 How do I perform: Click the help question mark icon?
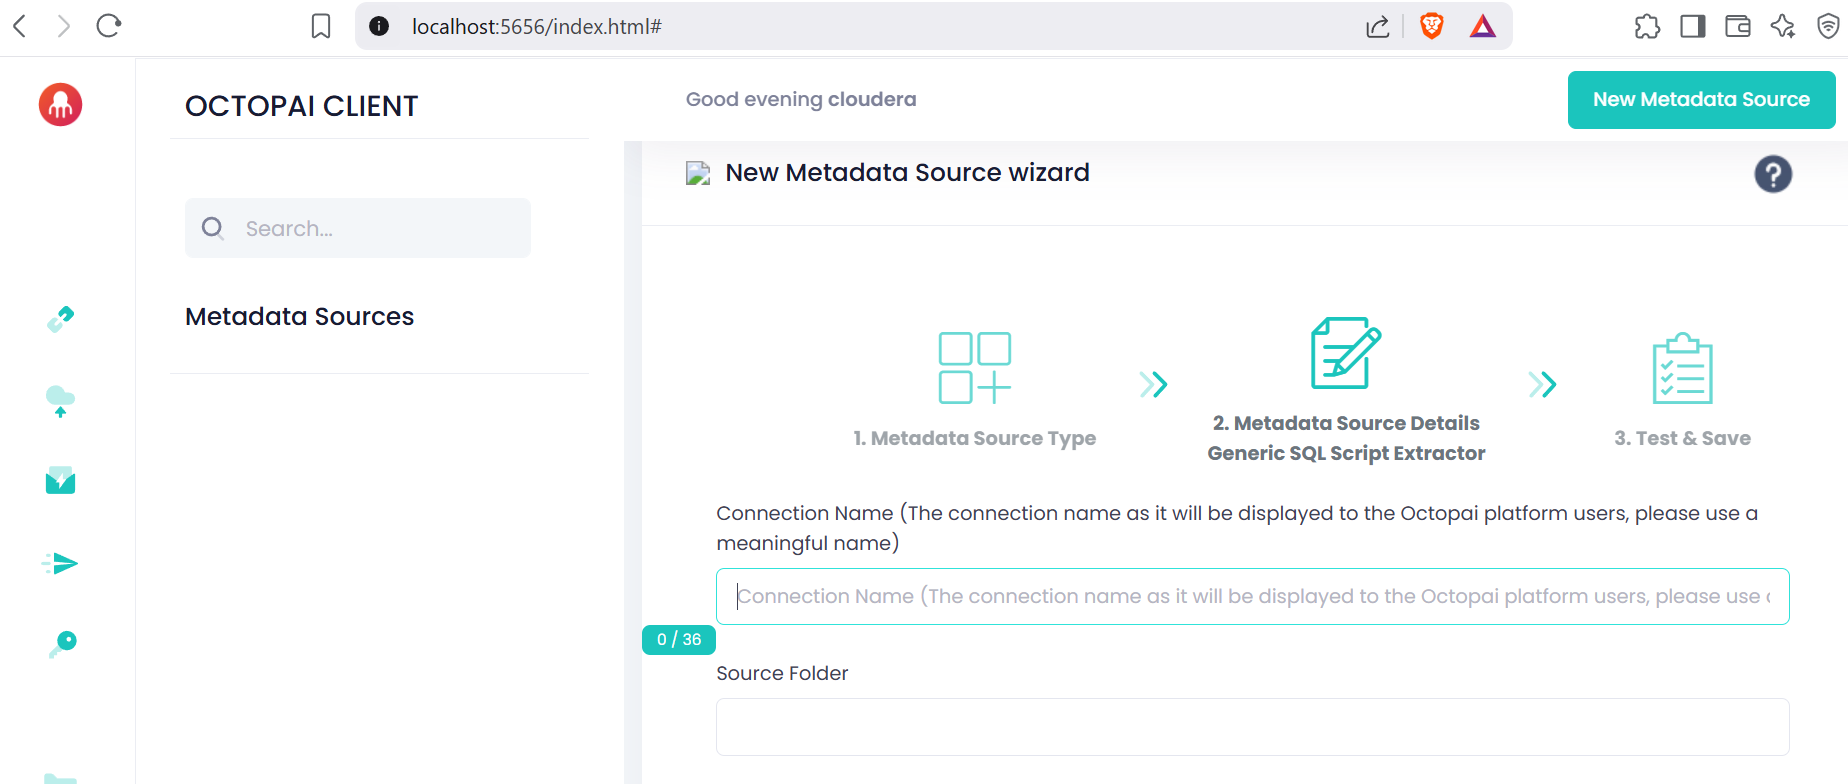coord(1772,174)
